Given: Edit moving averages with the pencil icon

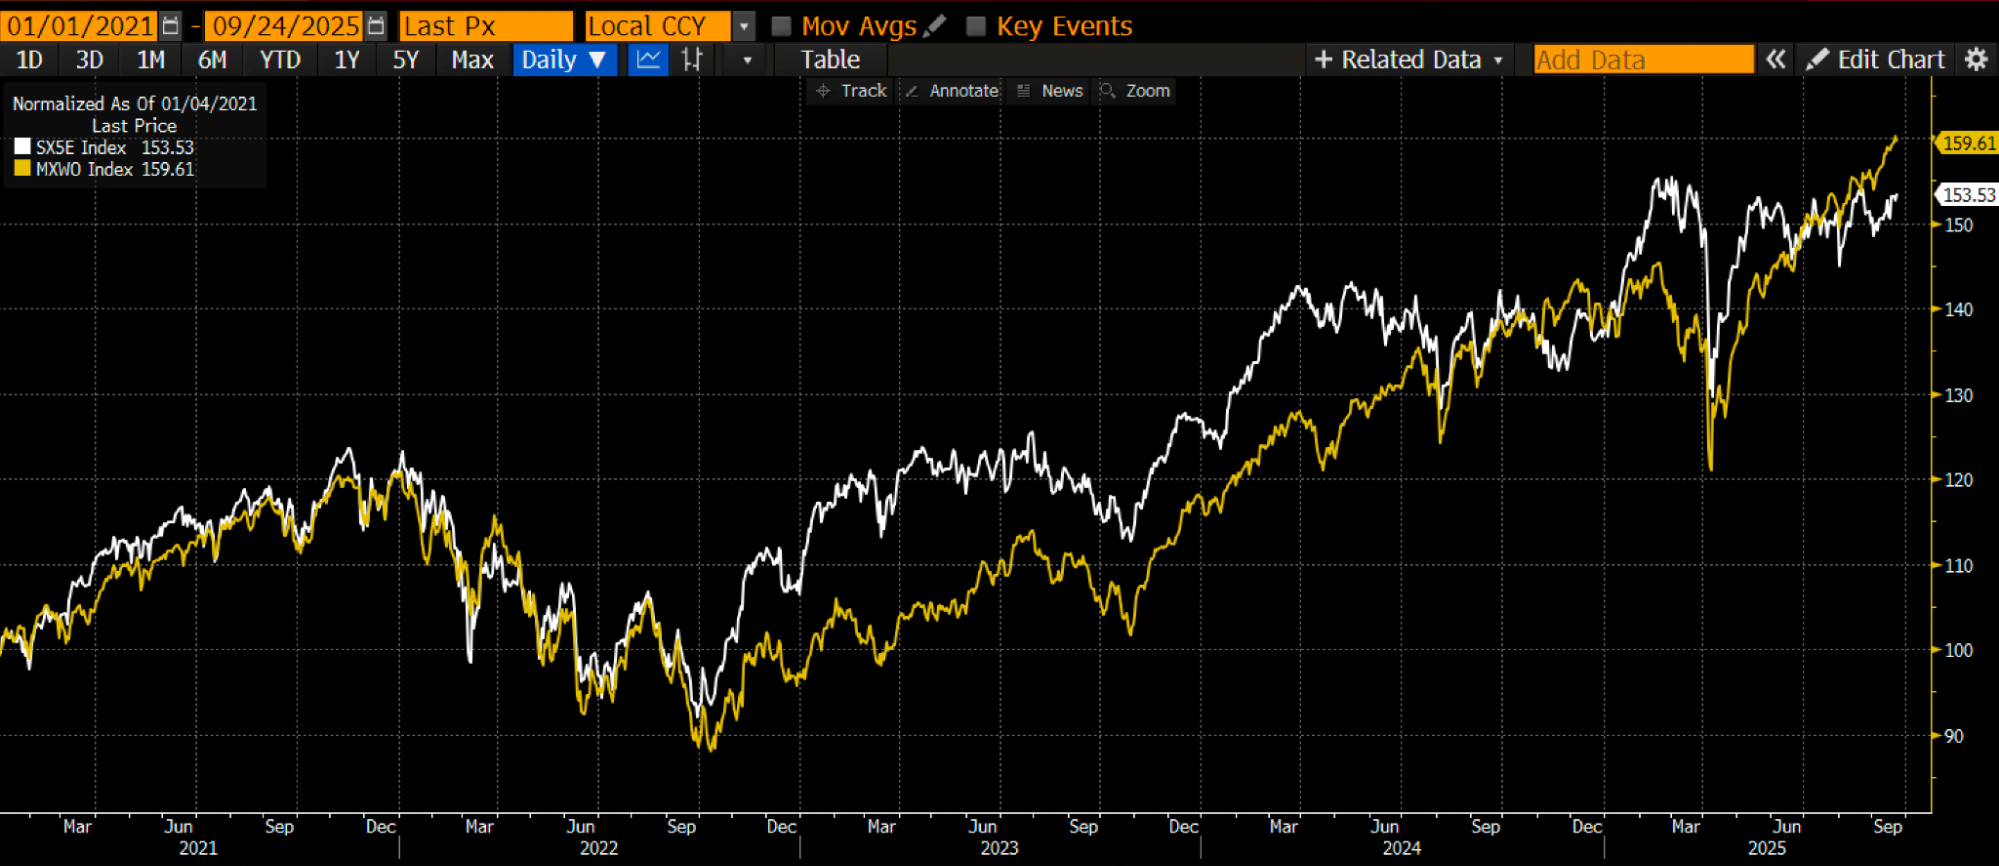Looking at the screenshot, I should click(934, 26).
